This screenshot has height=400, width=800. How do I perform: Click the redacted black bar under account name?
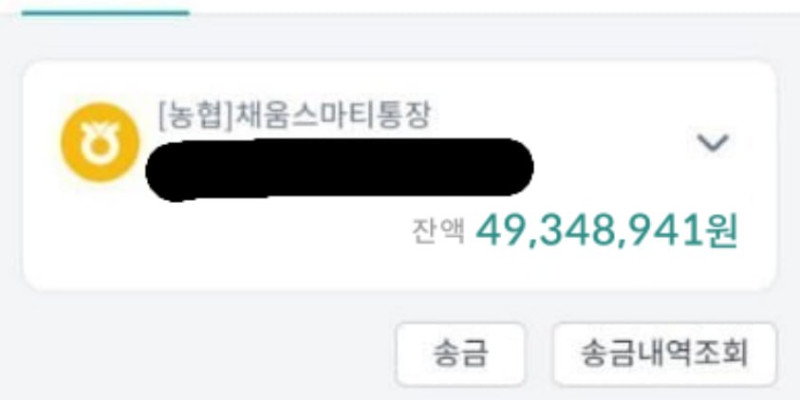click(x=339, y=168)
